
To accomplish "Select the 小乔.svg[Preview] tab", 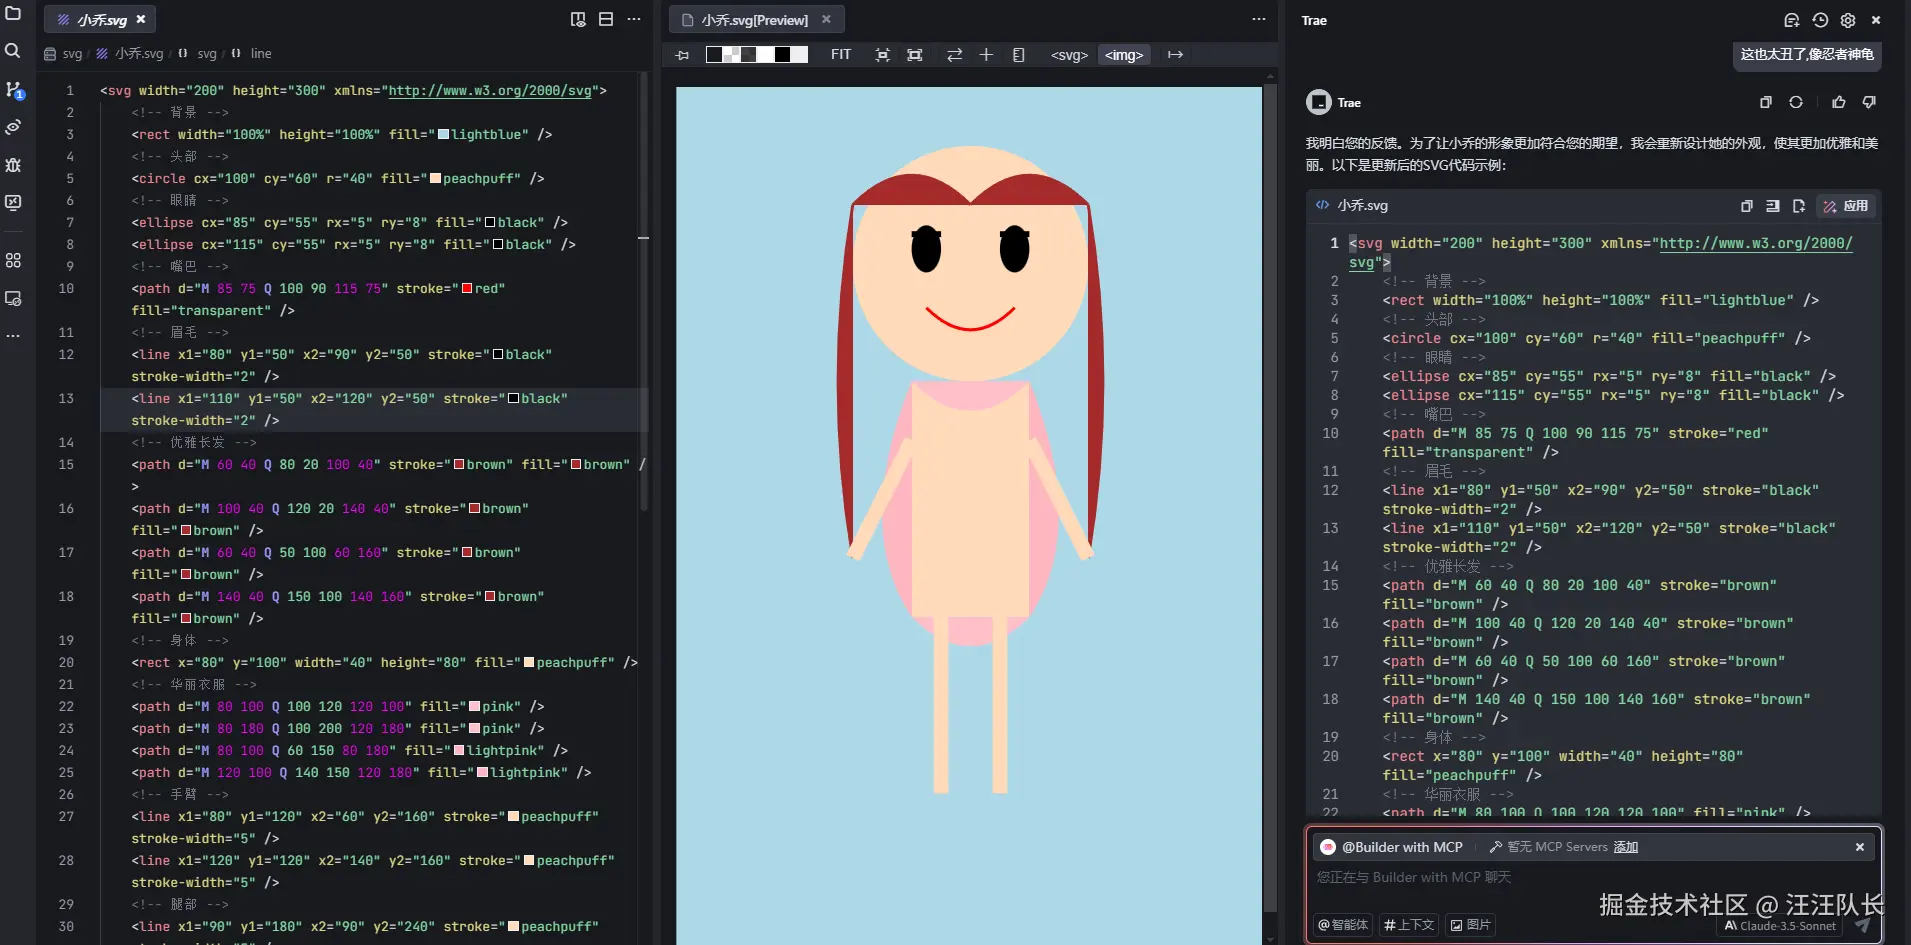I will (754, 20).
